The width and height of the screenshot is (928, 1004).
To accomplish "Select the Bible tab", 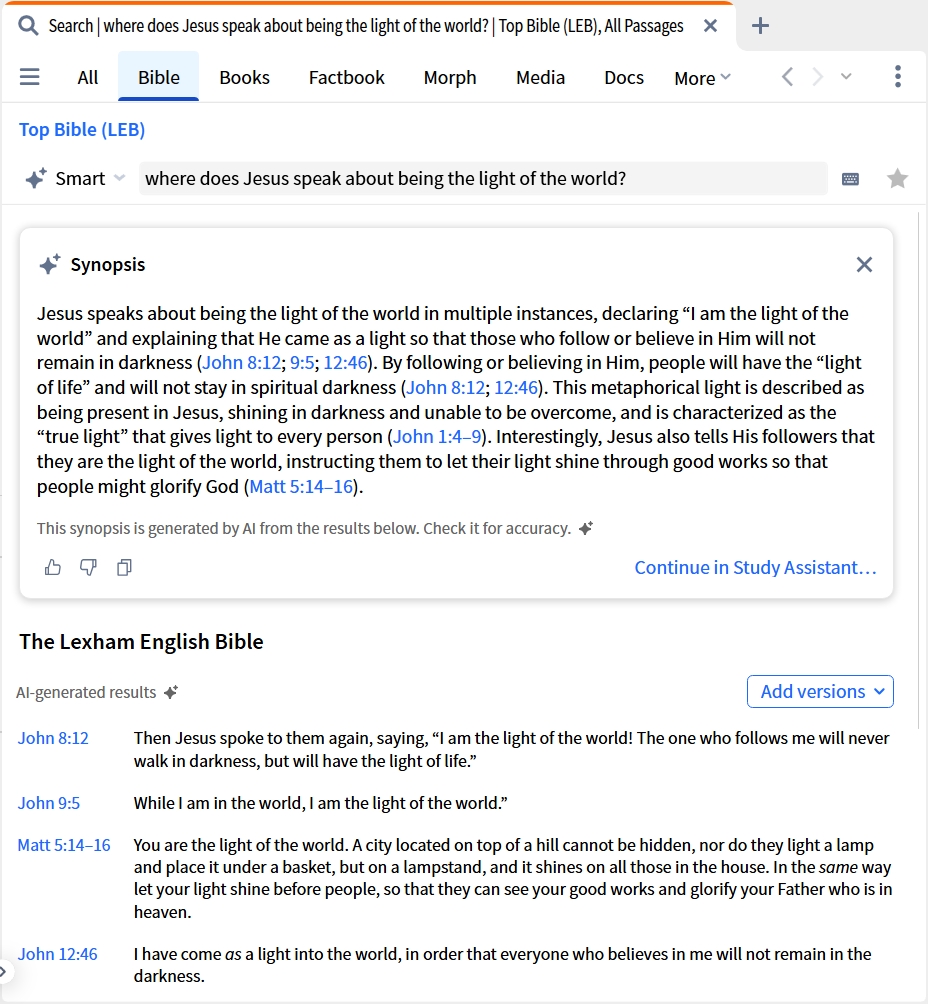I will [159, 77].
